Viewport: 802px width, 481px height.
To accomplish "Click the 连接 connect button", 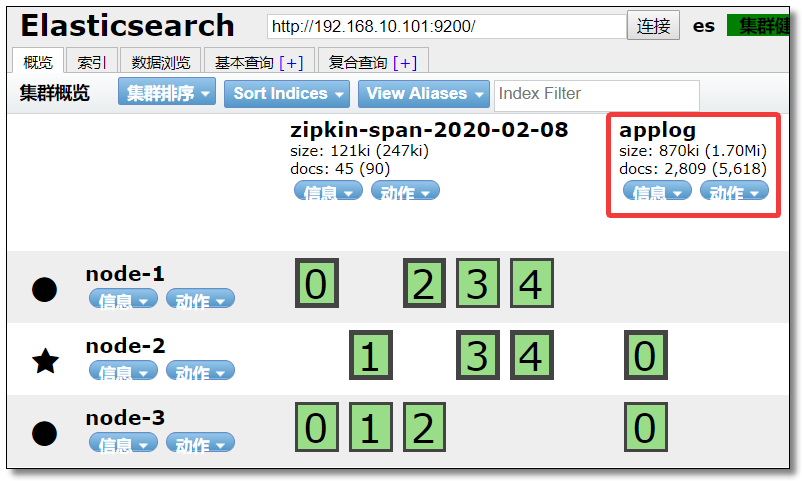I will tap(653, 25).
